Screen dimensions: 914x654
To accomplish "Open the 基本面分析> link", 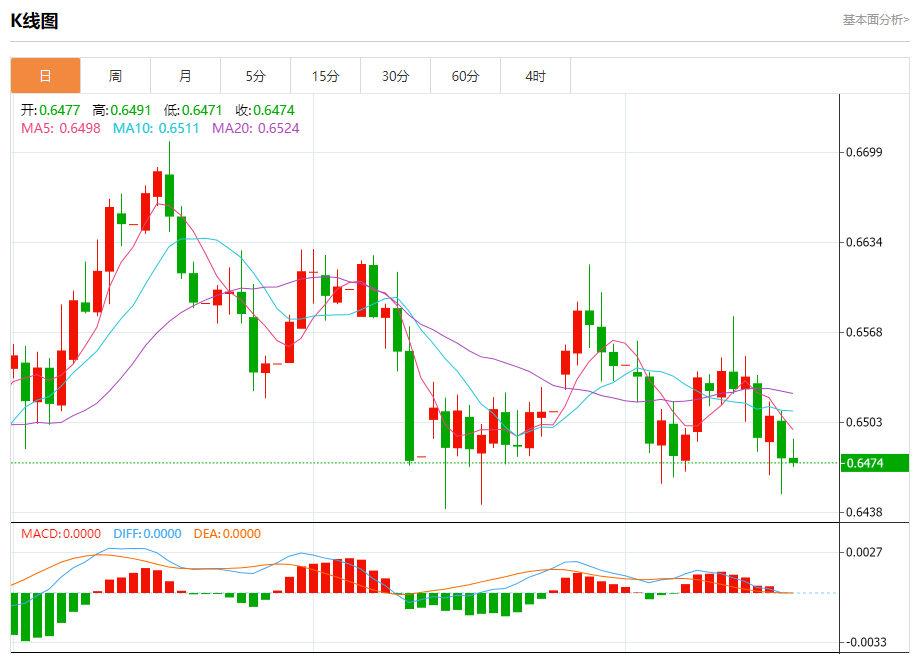I will (x=876, y=20).
